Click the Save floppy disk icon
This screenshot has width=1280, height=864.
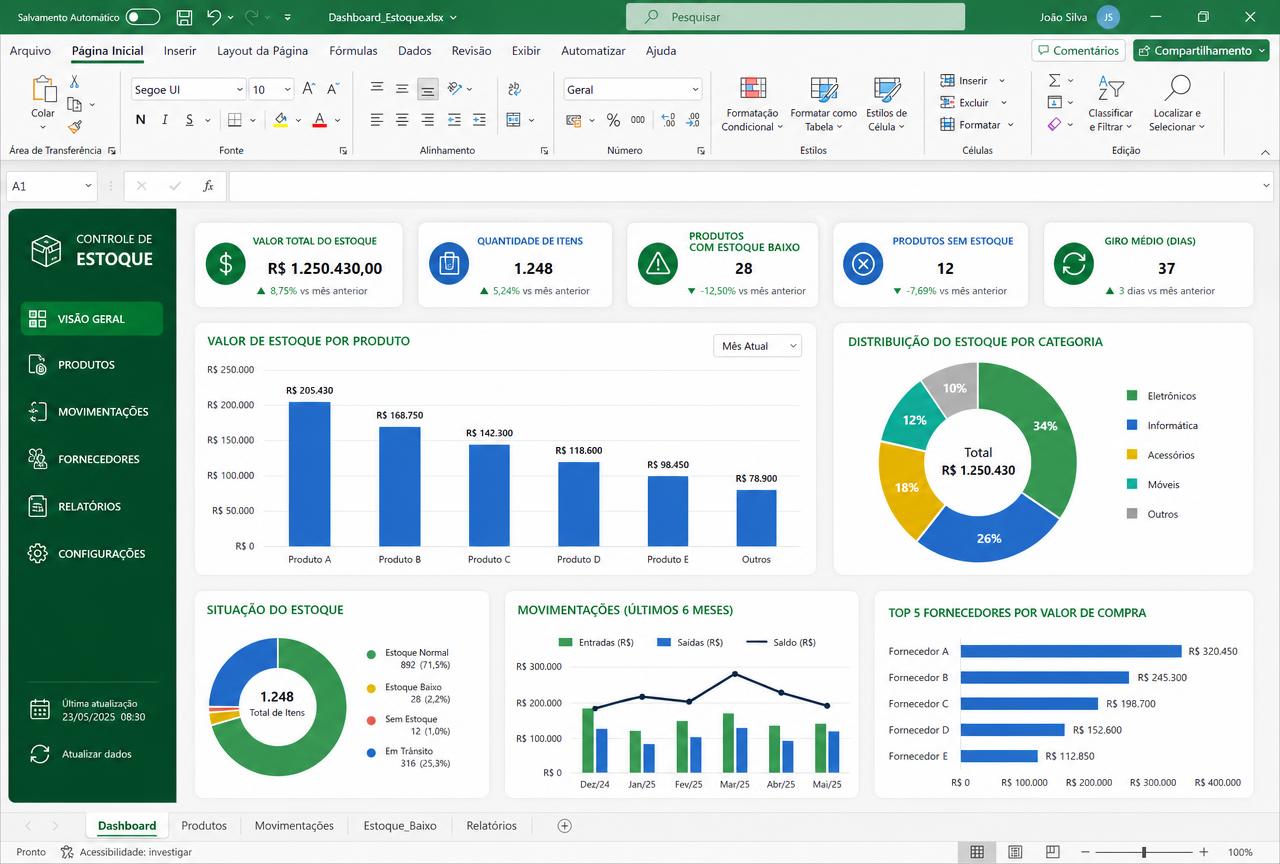coord(184,17)
